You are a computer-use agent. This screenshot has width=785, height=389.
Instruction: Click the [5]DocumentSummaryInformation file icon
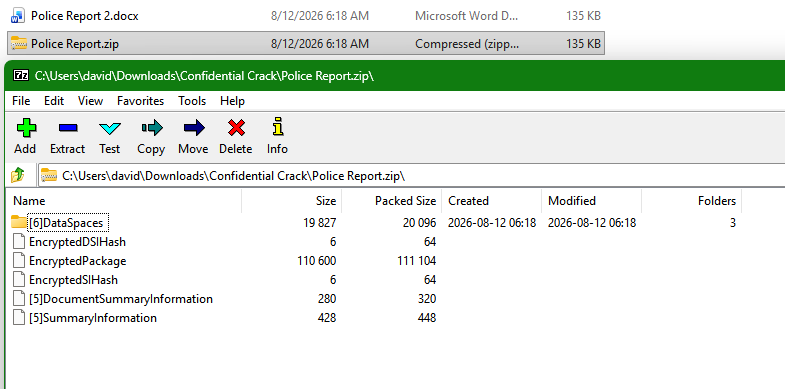[x=19, y=299]
